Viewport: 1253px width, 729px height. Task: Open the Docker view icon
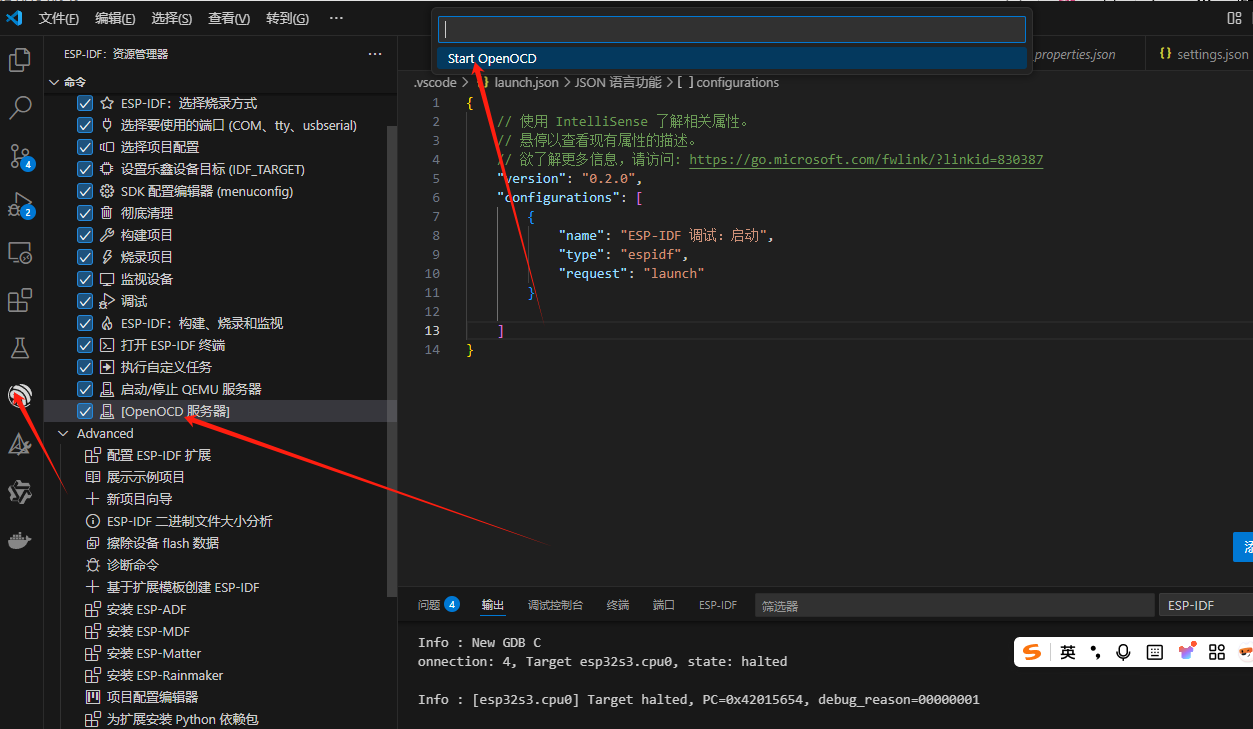point(20,541)
